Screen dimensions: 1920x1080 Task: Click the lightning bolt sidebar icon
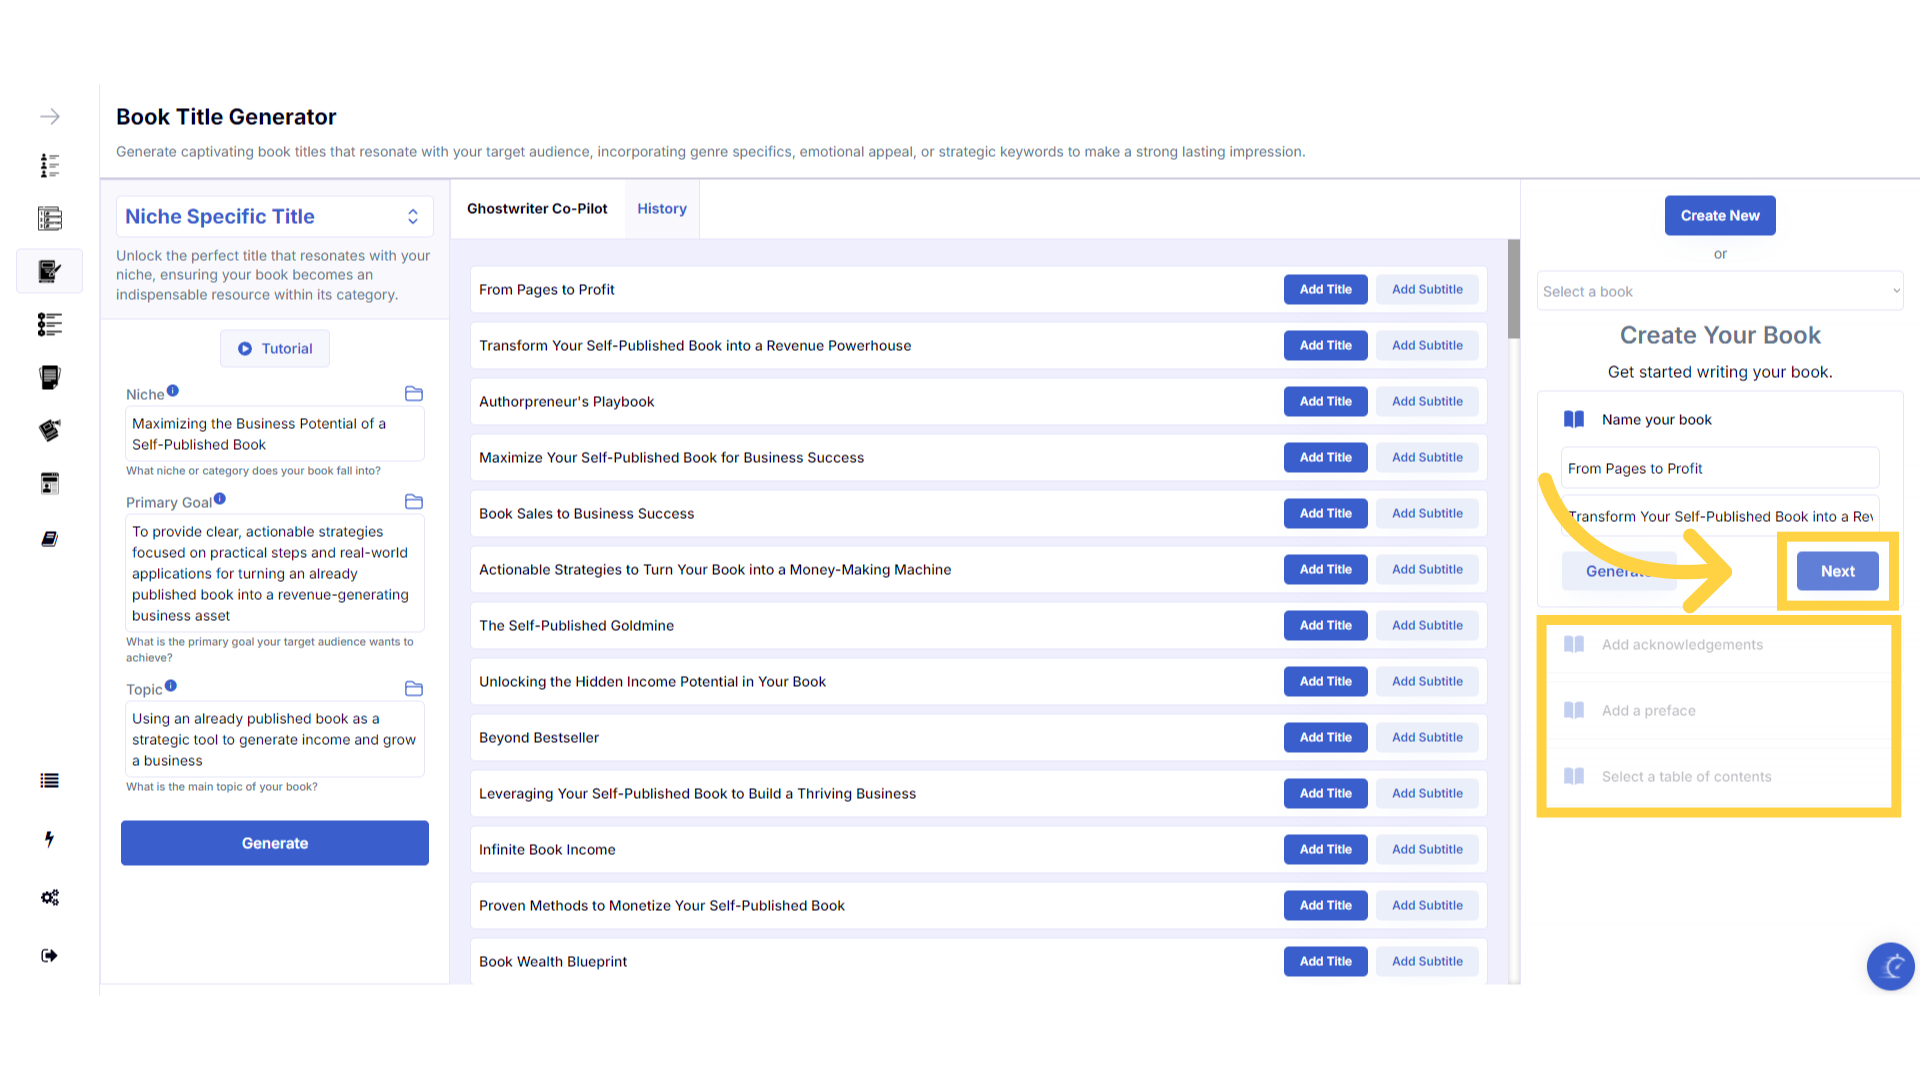(49, 839)
